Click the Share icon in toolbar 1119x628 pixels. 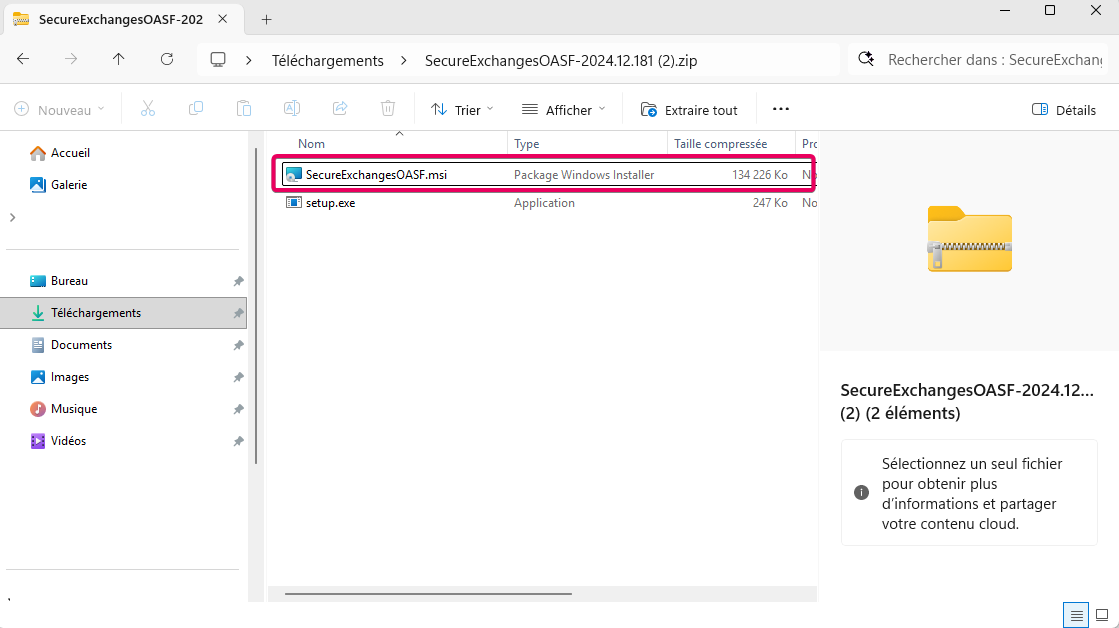click(340, 109)
